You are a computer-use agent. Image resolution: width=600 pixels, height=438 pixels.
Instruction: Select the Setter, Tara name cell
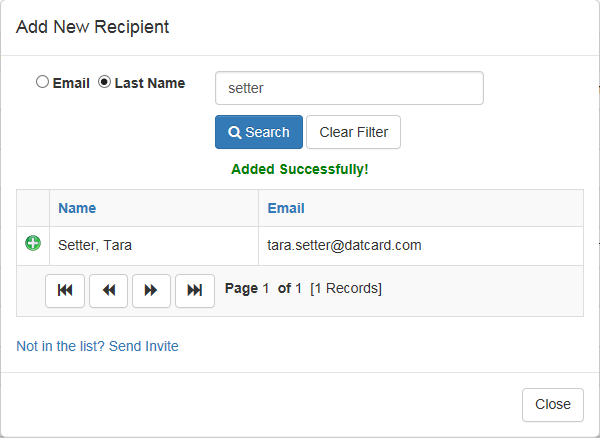pyautogui.click(x=154, y=246)
